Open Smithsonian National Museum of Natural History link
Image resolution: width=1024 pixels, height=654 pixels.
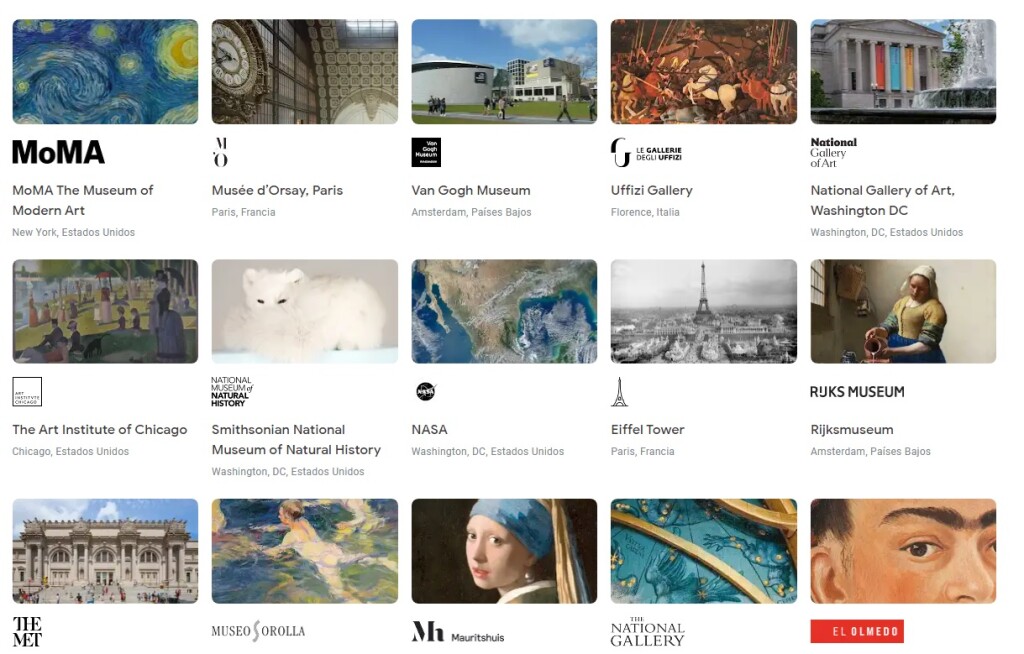tap(296, 439)
